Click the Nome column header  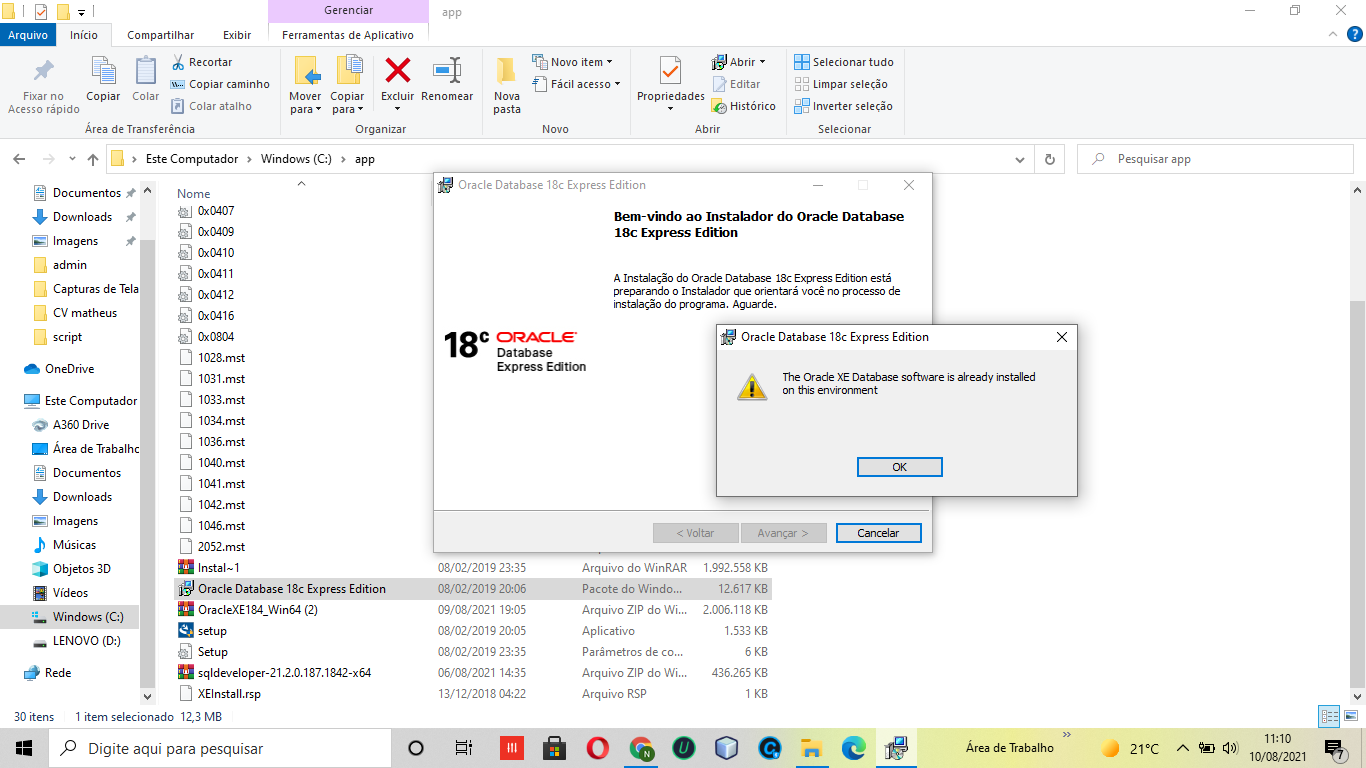tap(194, 194)
